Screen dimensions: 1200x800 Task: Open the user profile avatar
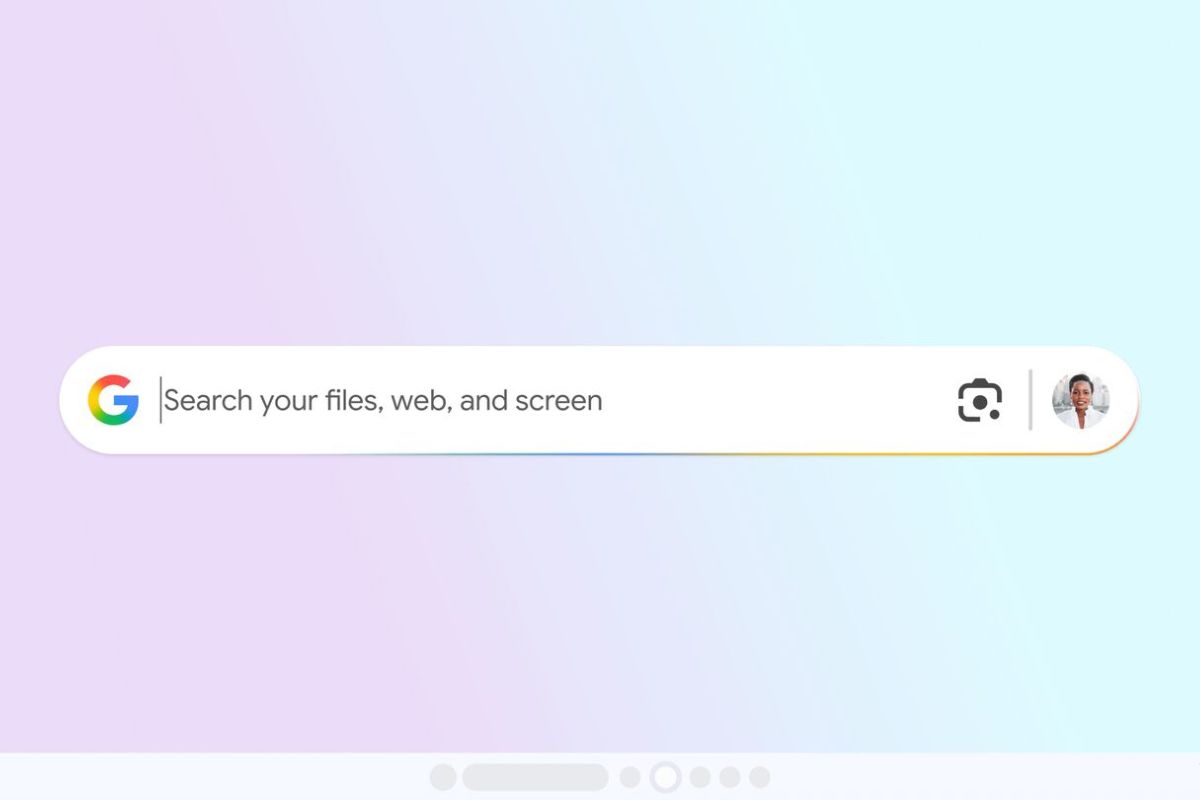click(1081, 401)
